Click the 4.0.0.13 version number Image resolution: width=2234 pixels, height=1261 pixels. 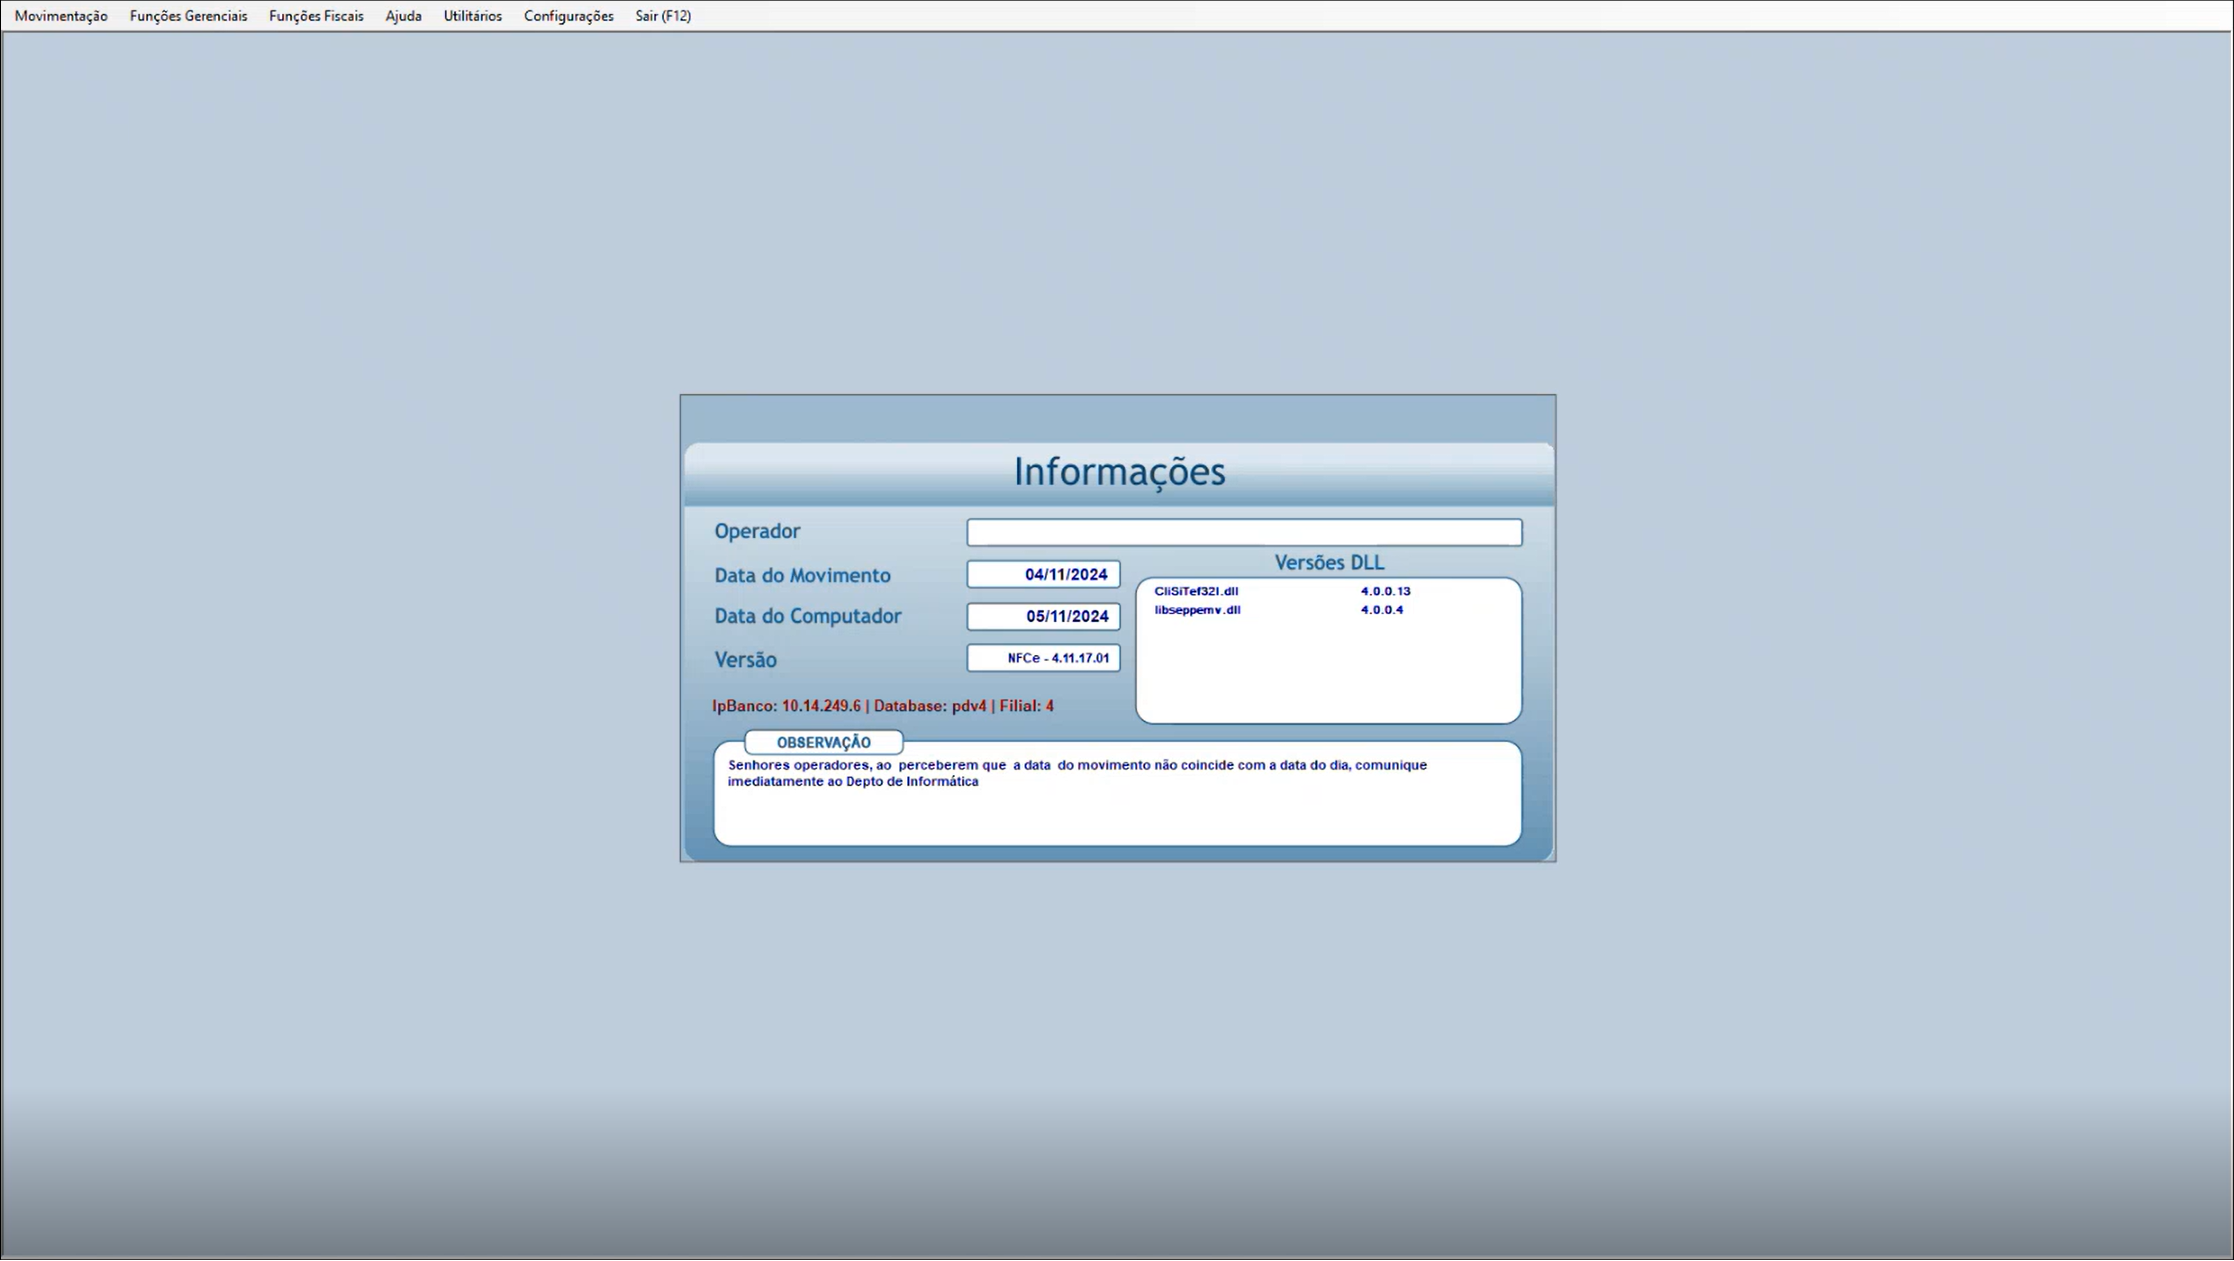point(1385,591)
